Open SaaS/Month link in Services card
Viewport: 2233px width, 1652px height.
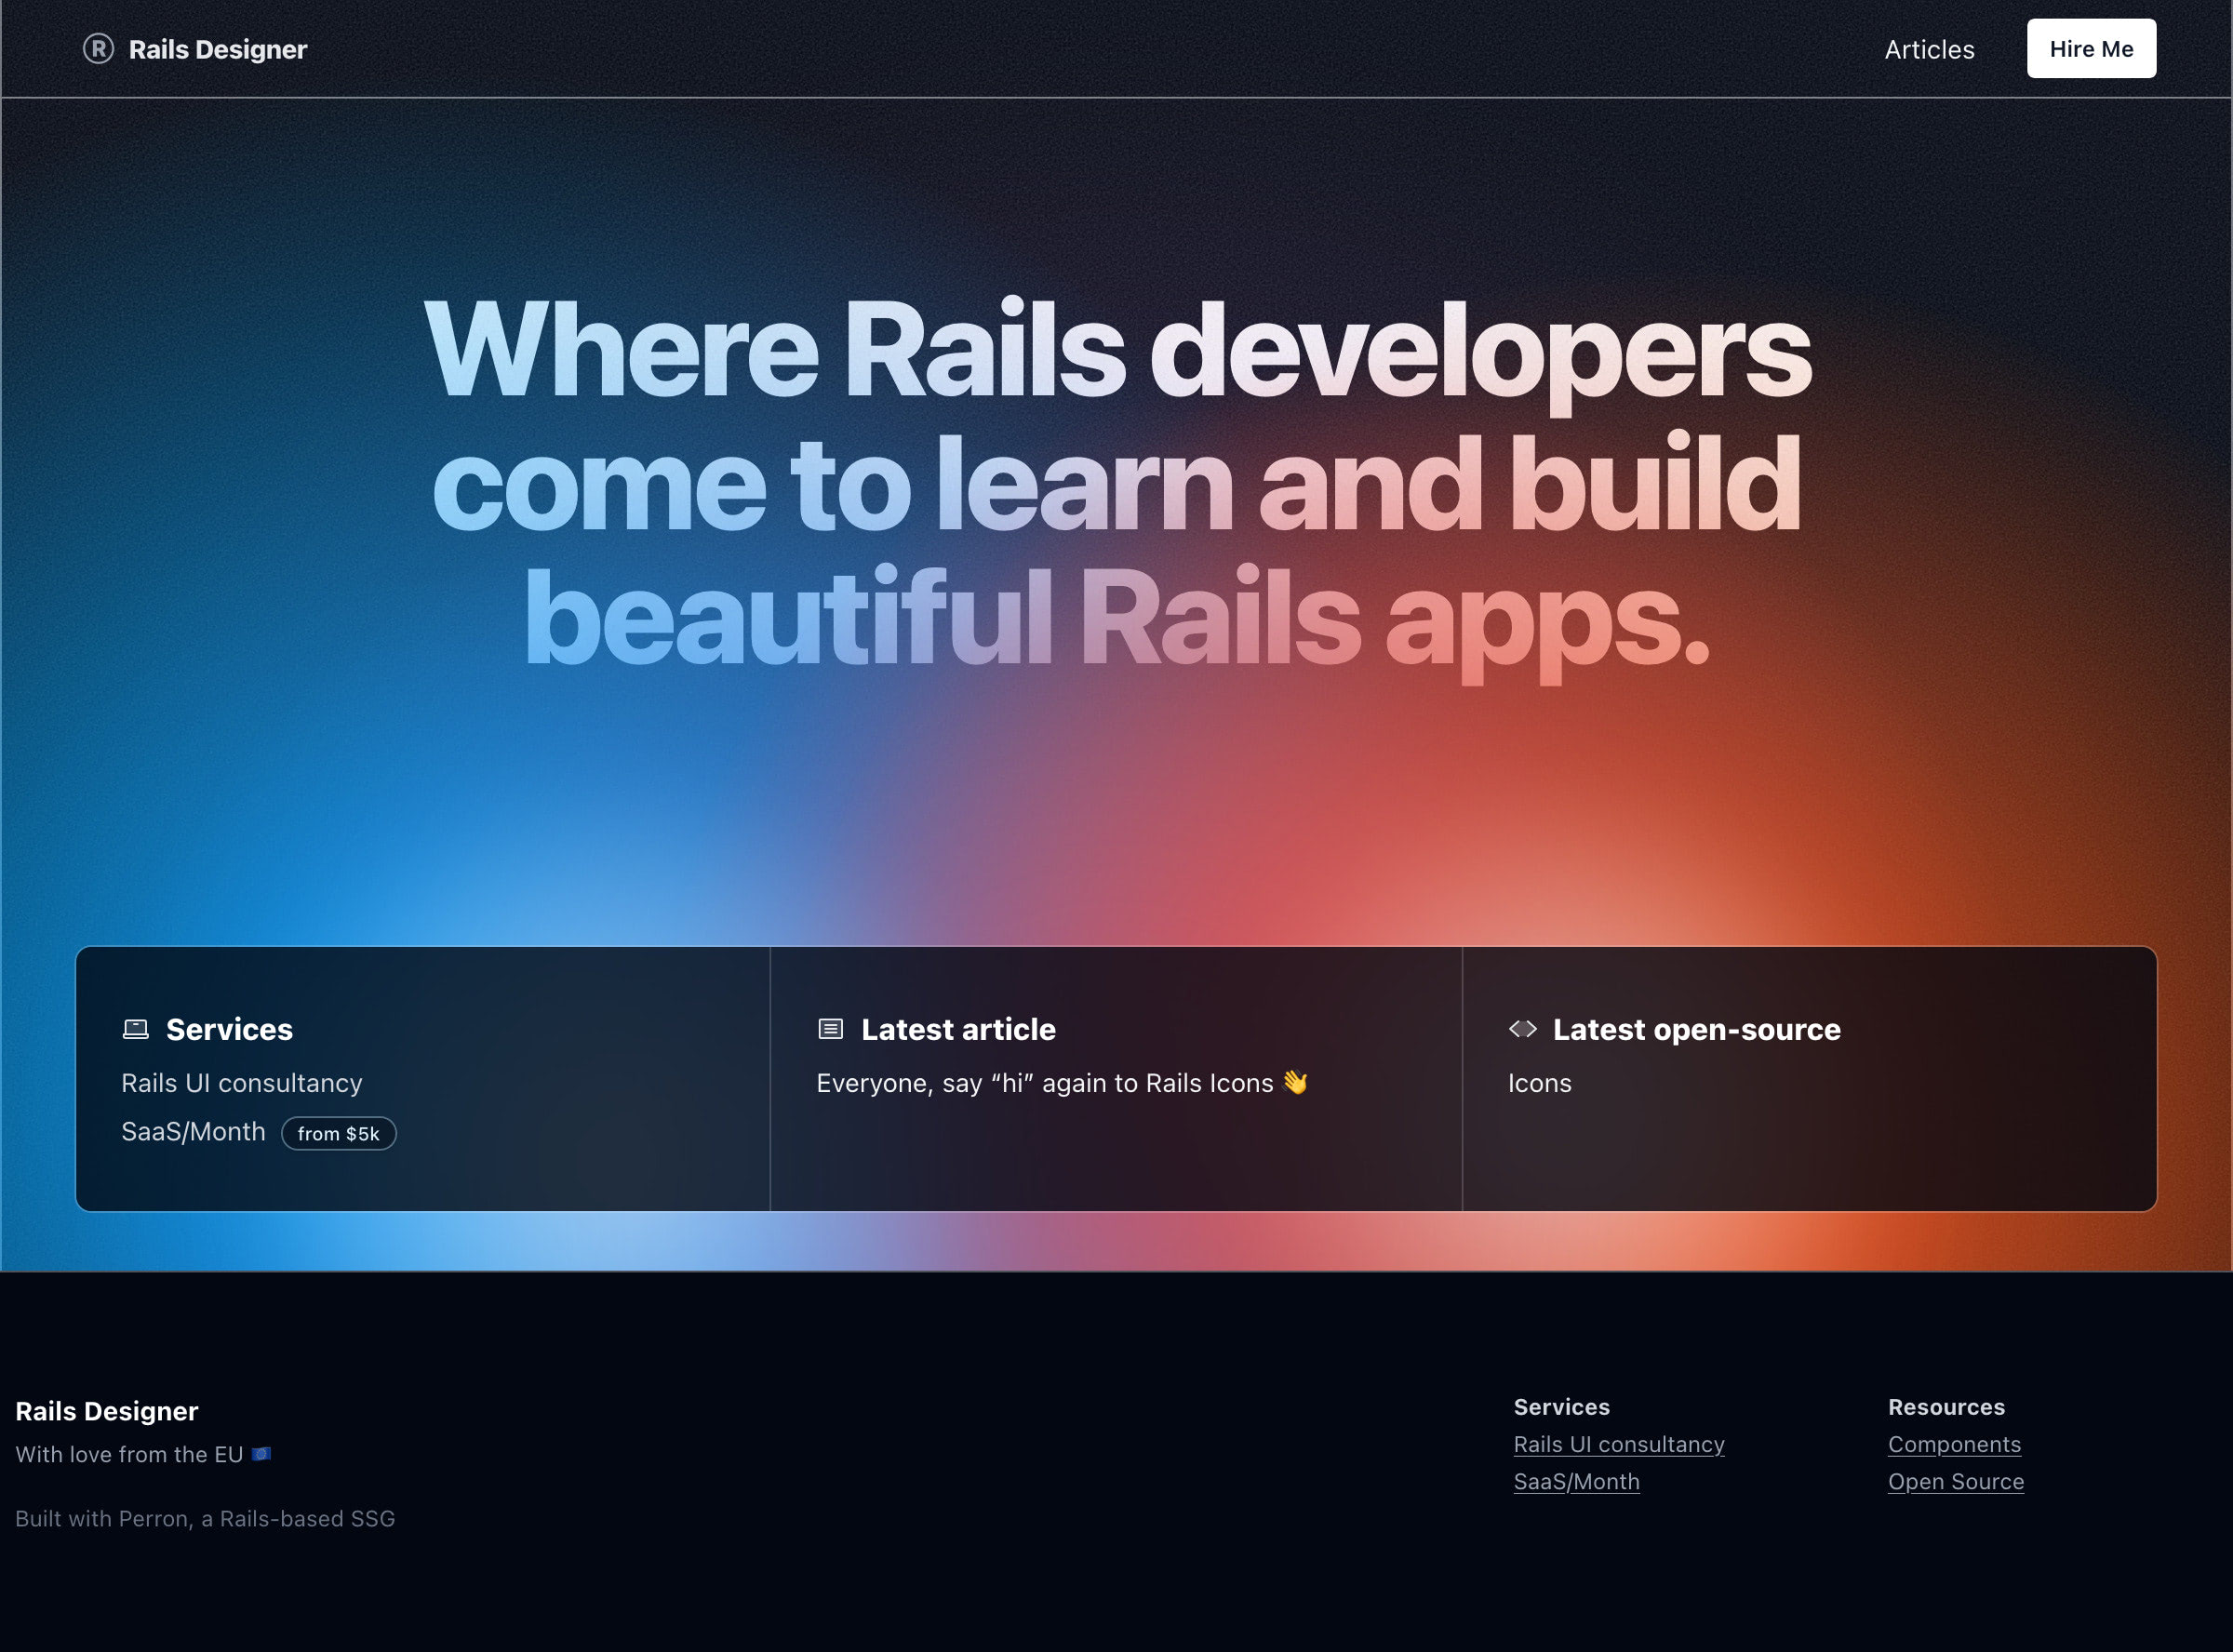coord(193,1132)
